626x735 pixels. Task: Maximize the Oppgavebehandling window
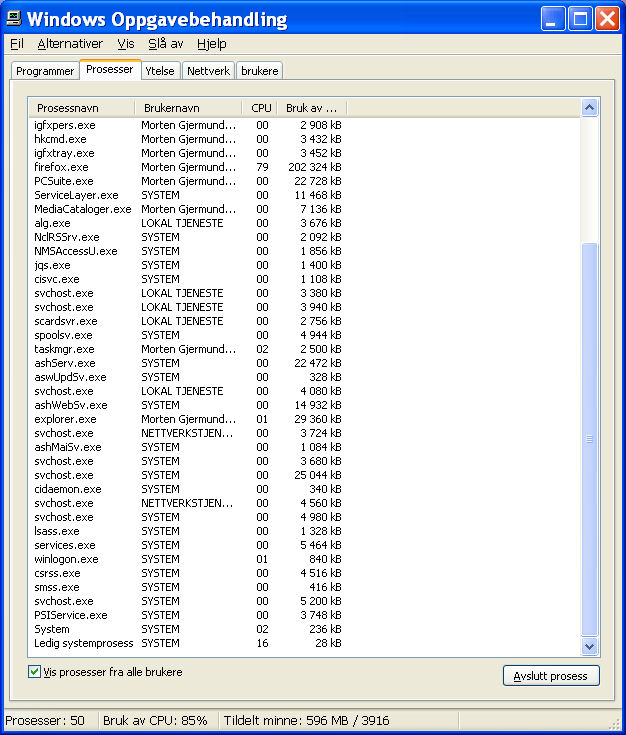[x=580, y=19]
